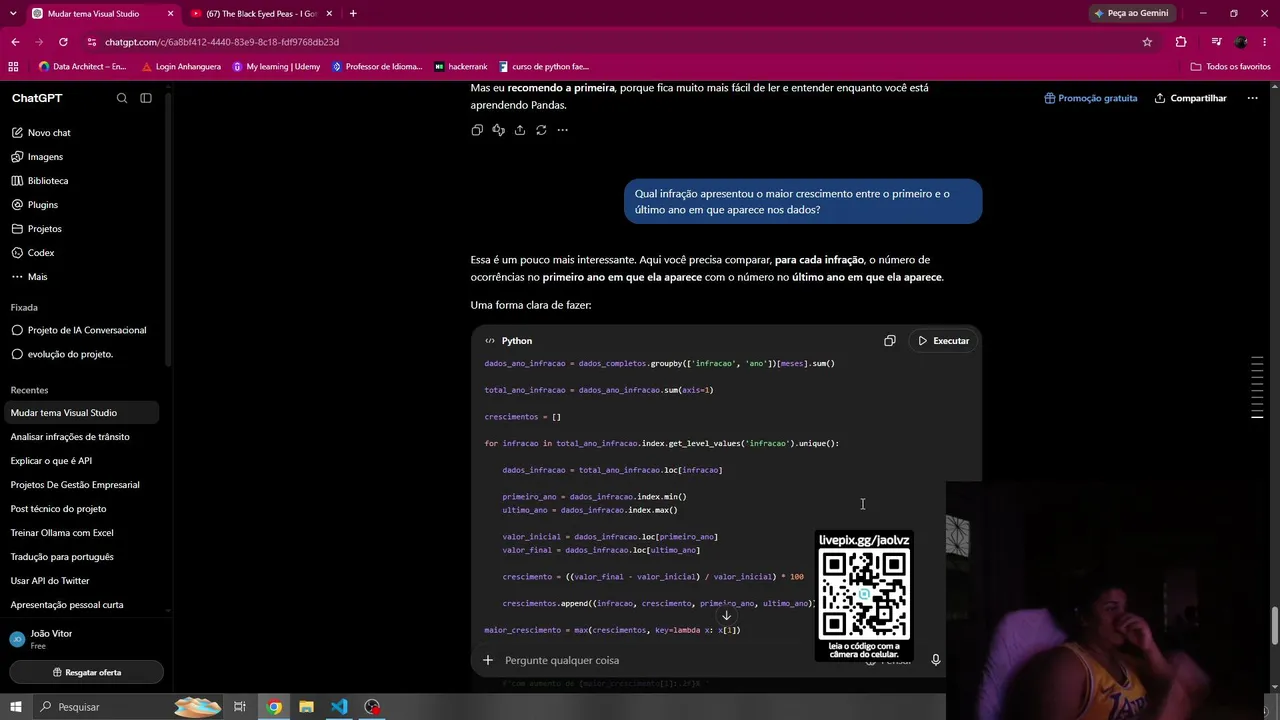Viewport: 1280px width, 720px height.
Task: Open the Data Architect bookmark
Action: coord(83,67)
